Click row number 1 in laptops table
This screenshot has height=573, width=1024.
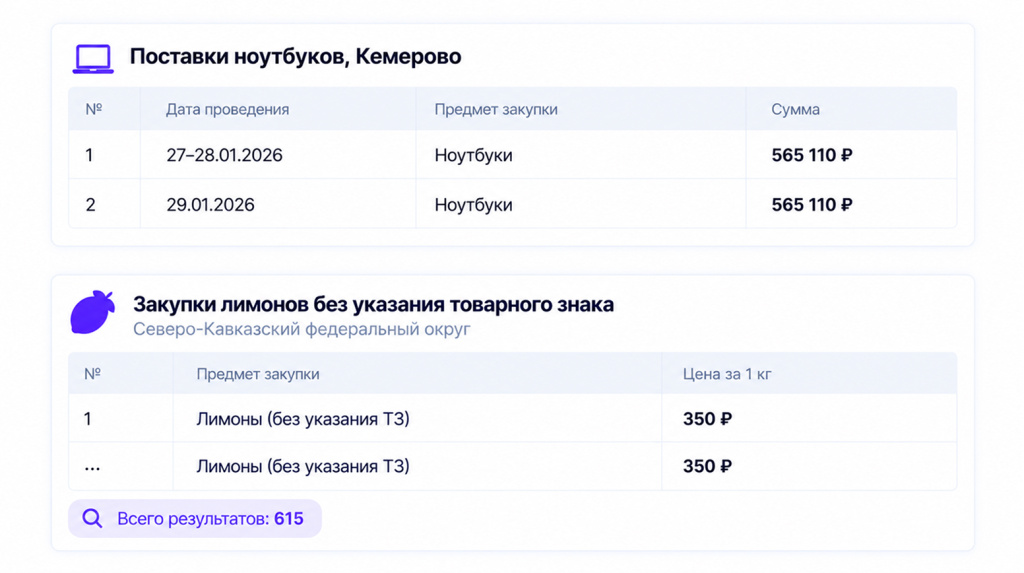tap(89, 155)
